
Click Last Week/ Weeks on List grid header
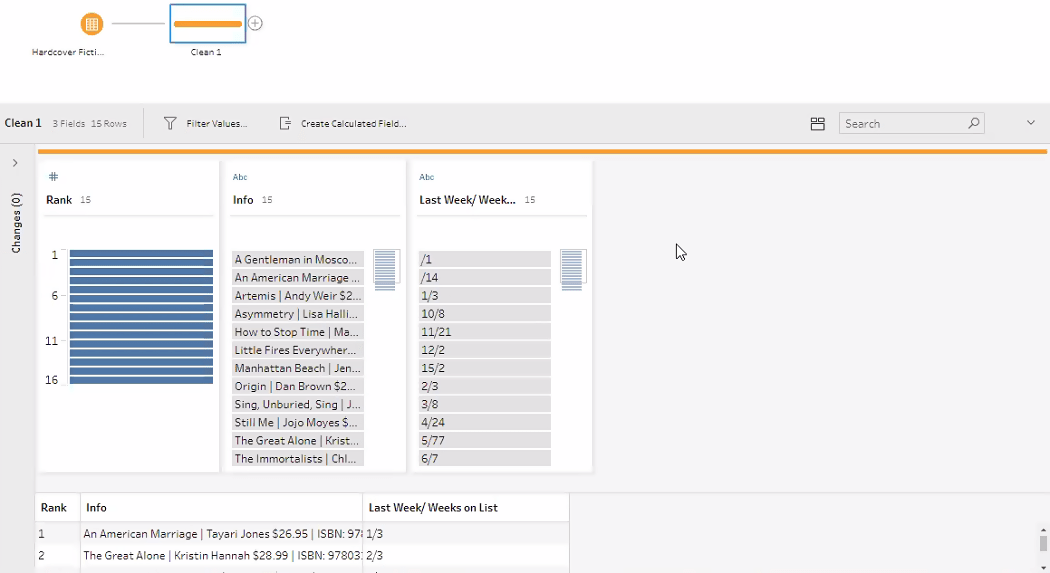tap(466, 507)
